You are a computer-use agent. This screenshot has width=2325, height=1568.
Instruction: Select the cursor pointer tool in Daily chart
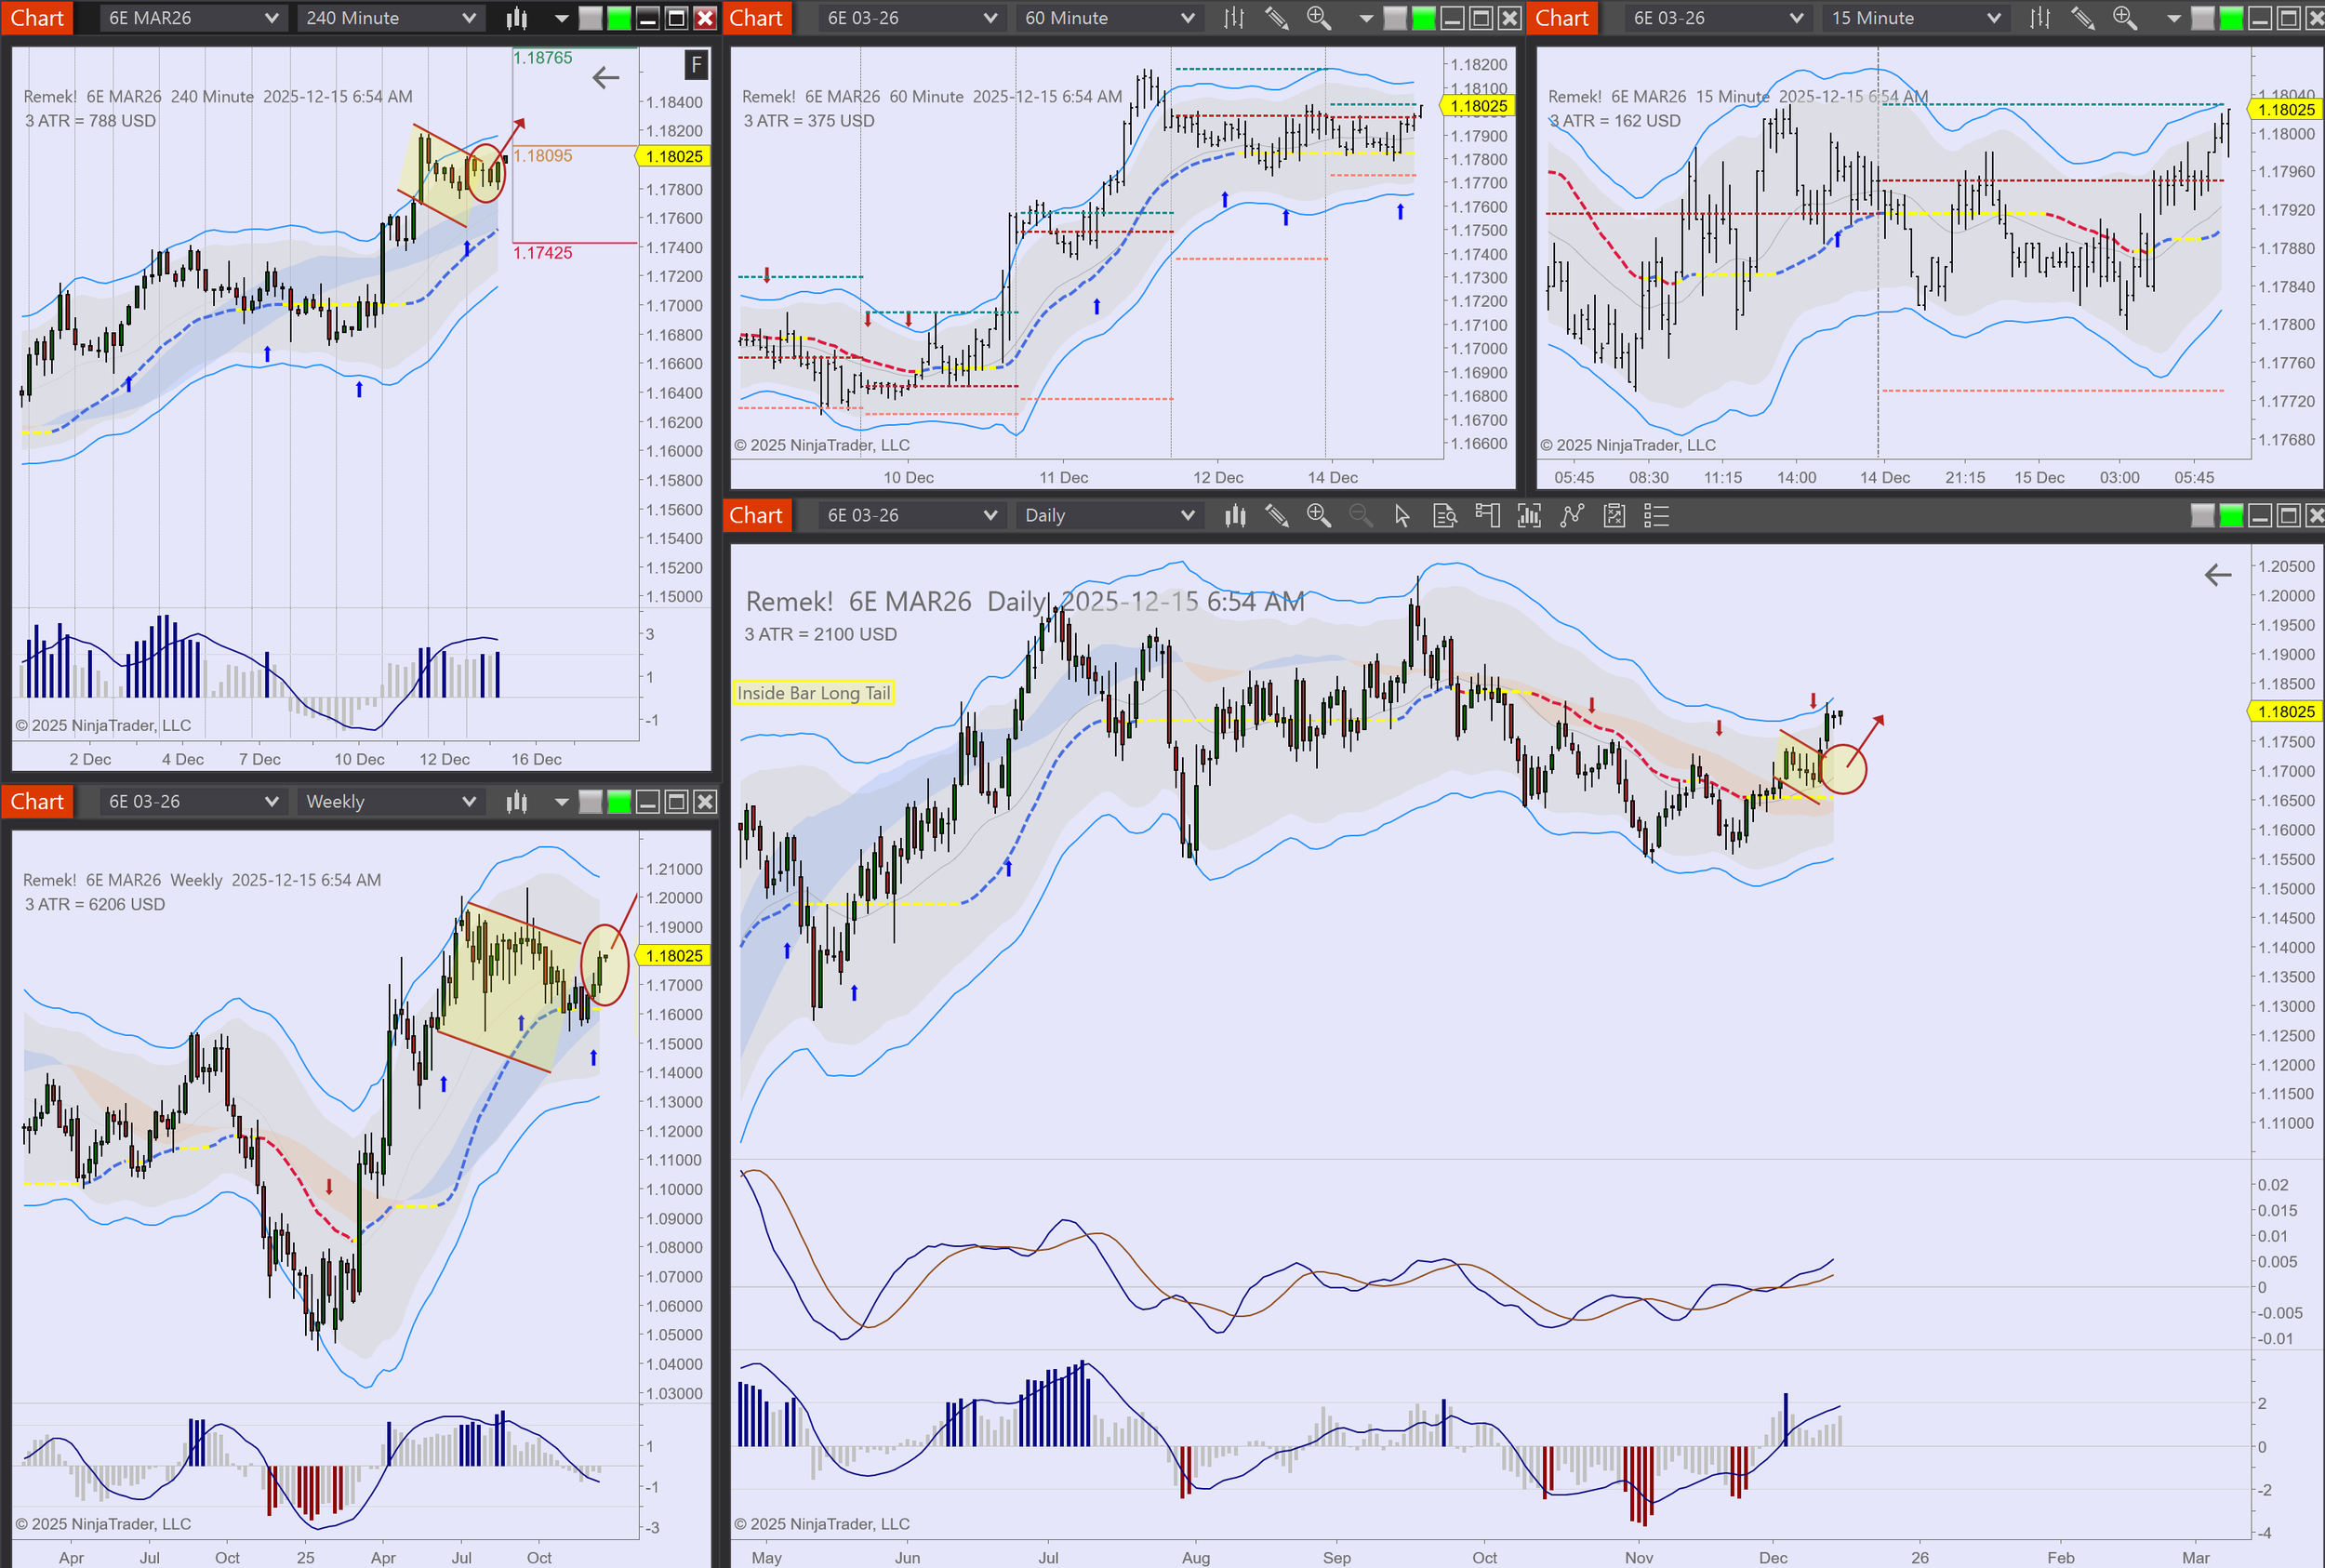(1402, 516)
